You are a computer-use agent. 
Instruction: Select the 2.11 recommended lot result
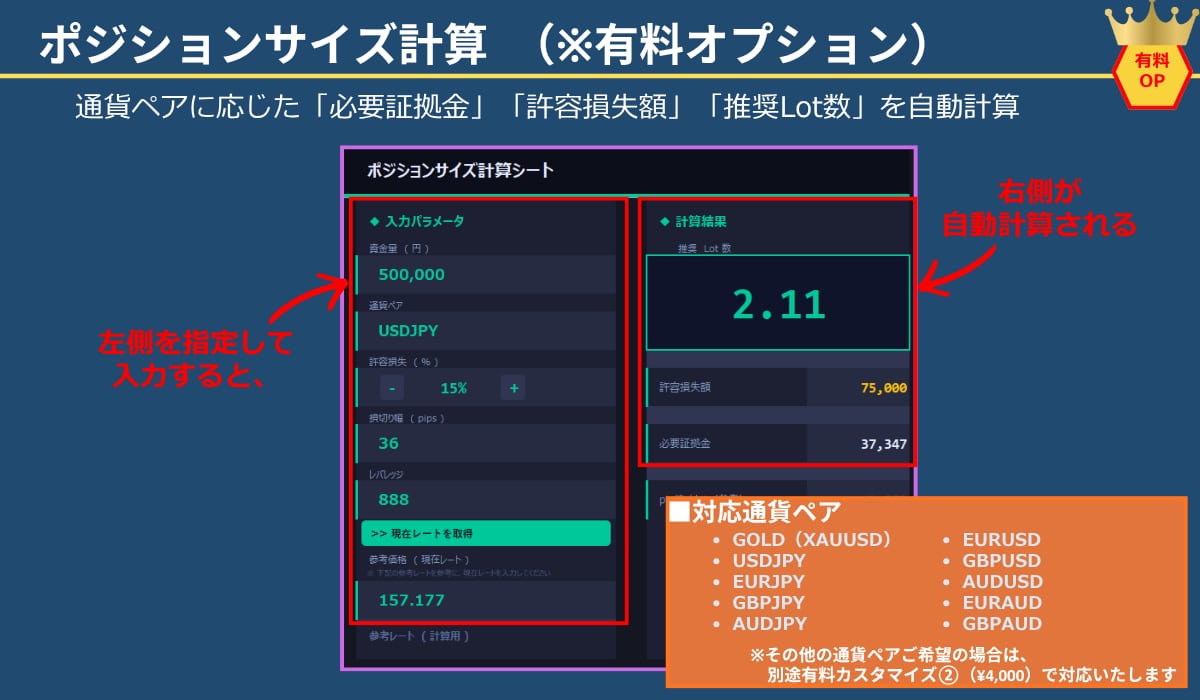[778, 303]
